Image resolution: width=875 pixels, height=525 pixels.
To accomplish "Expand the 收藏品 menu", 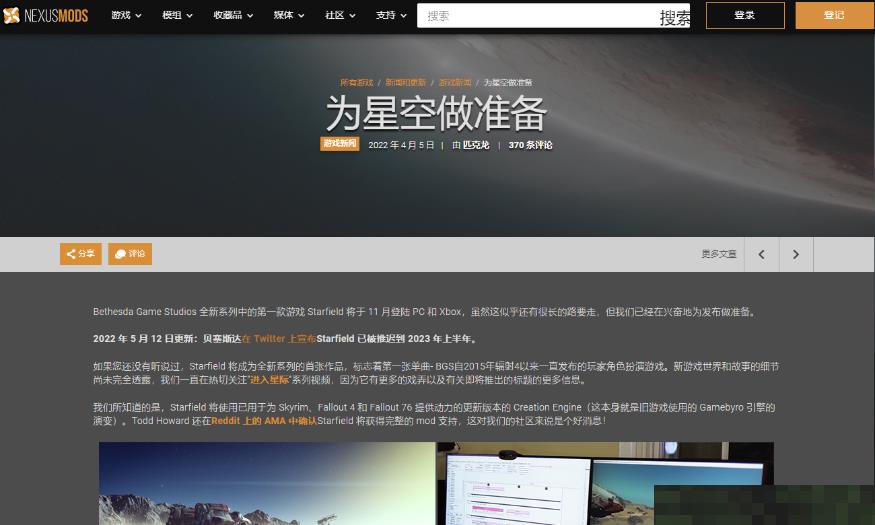I will (x=233, y=16).
